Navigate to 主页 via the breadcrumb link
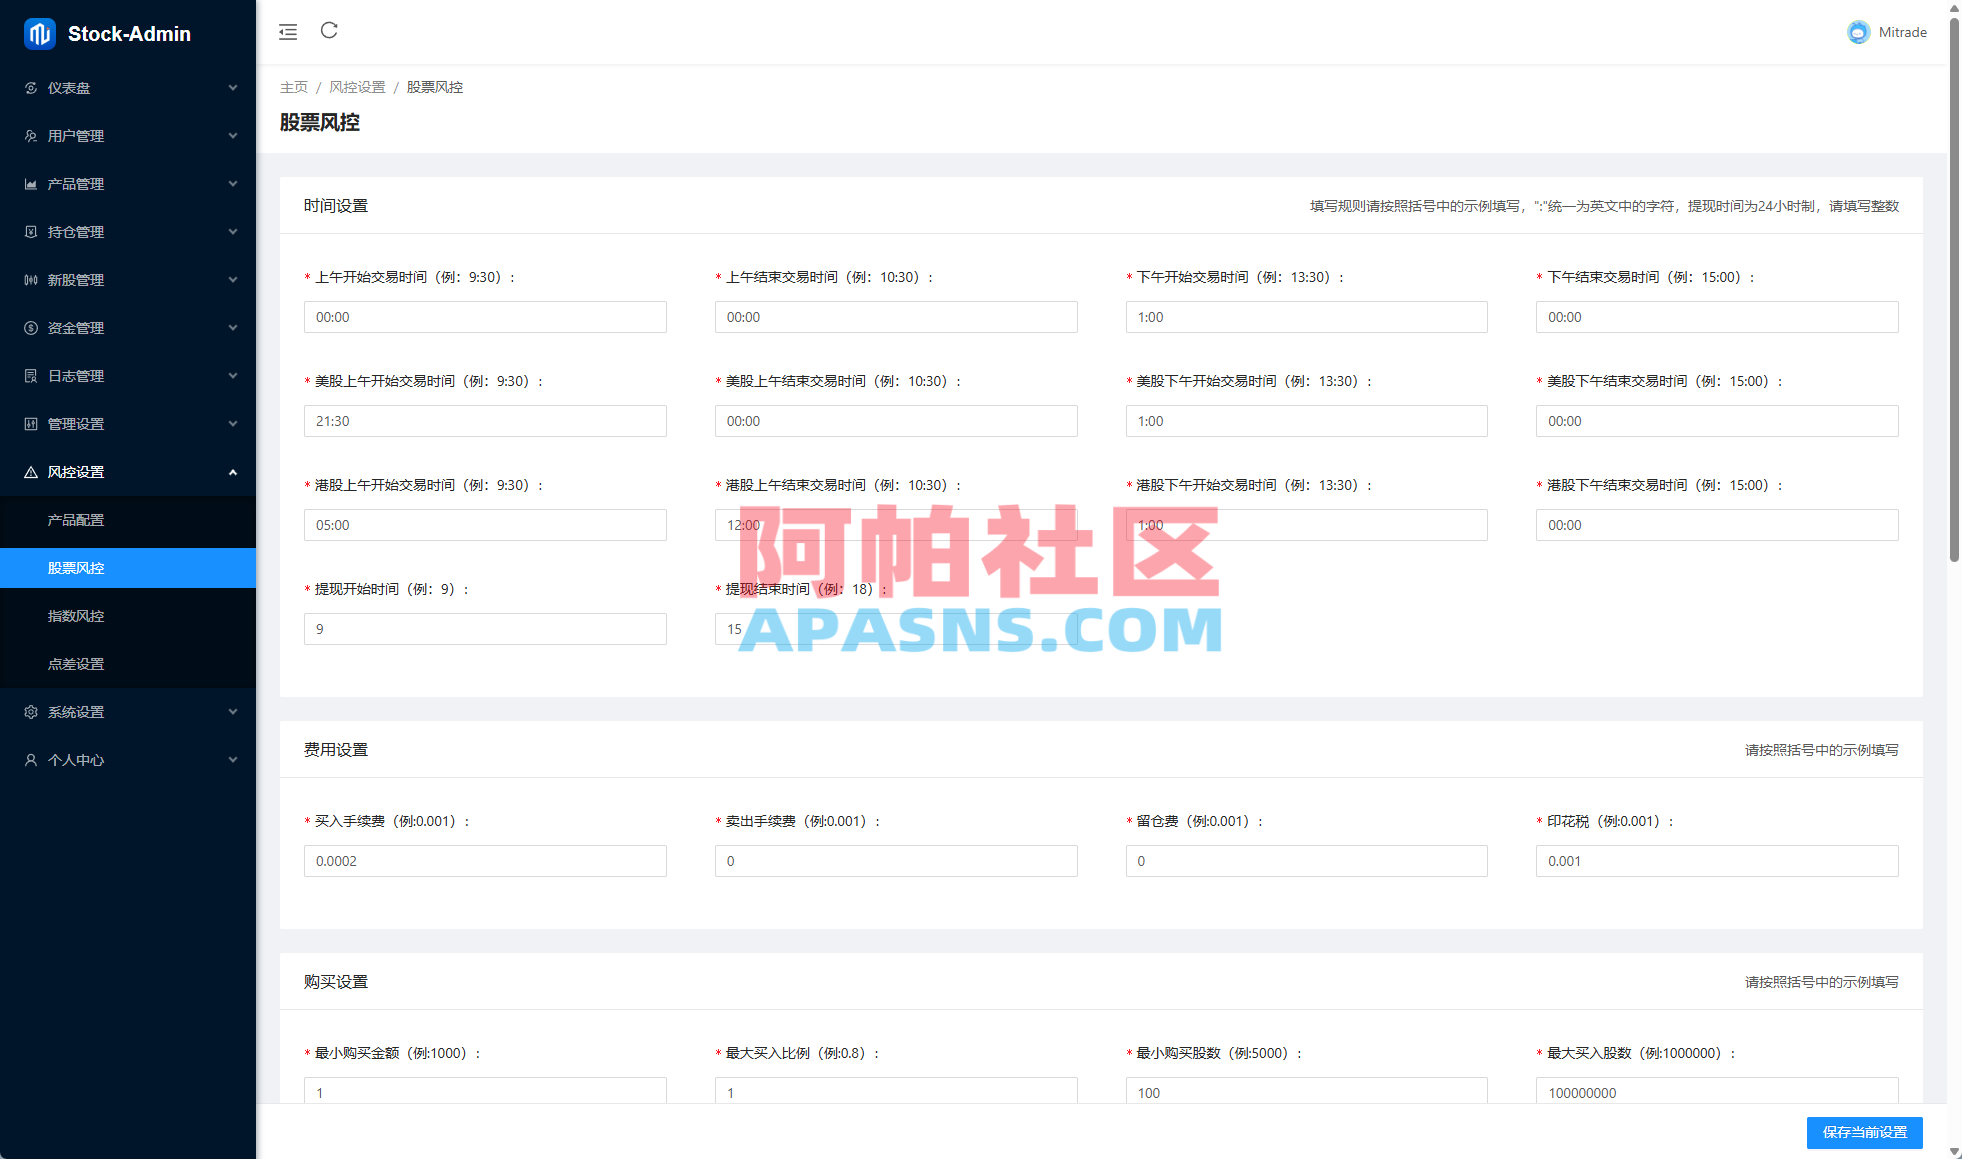Viewport: 1962px width, 1159px height. tap(293, 87)
